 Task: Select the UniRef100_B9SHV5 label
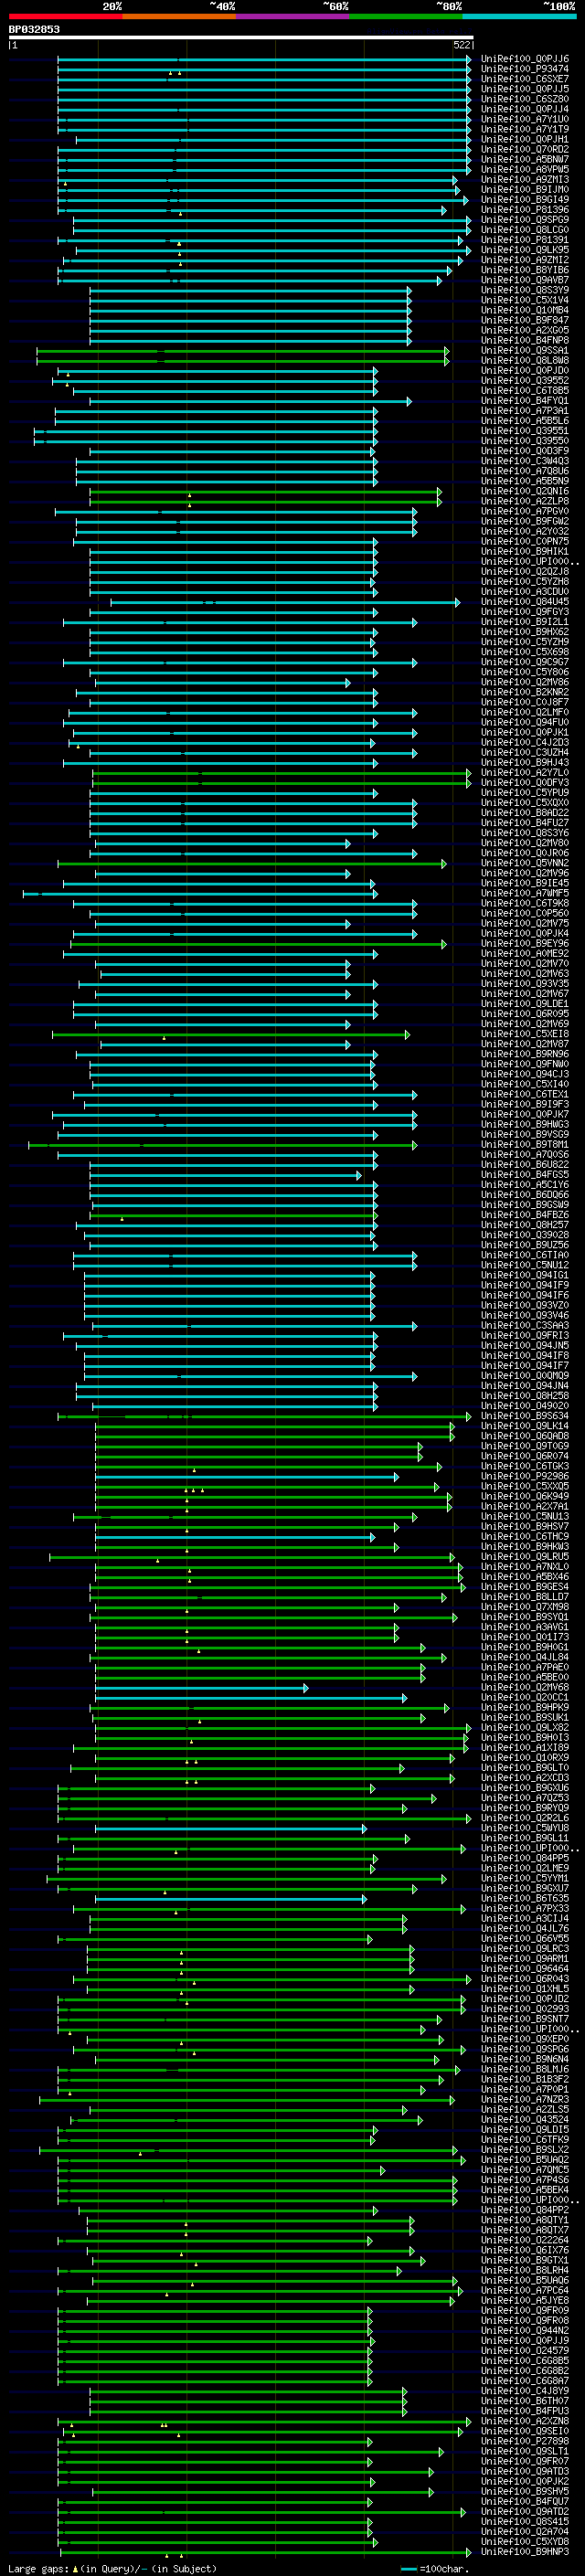pyautogui.click(x=525, y=2492)
